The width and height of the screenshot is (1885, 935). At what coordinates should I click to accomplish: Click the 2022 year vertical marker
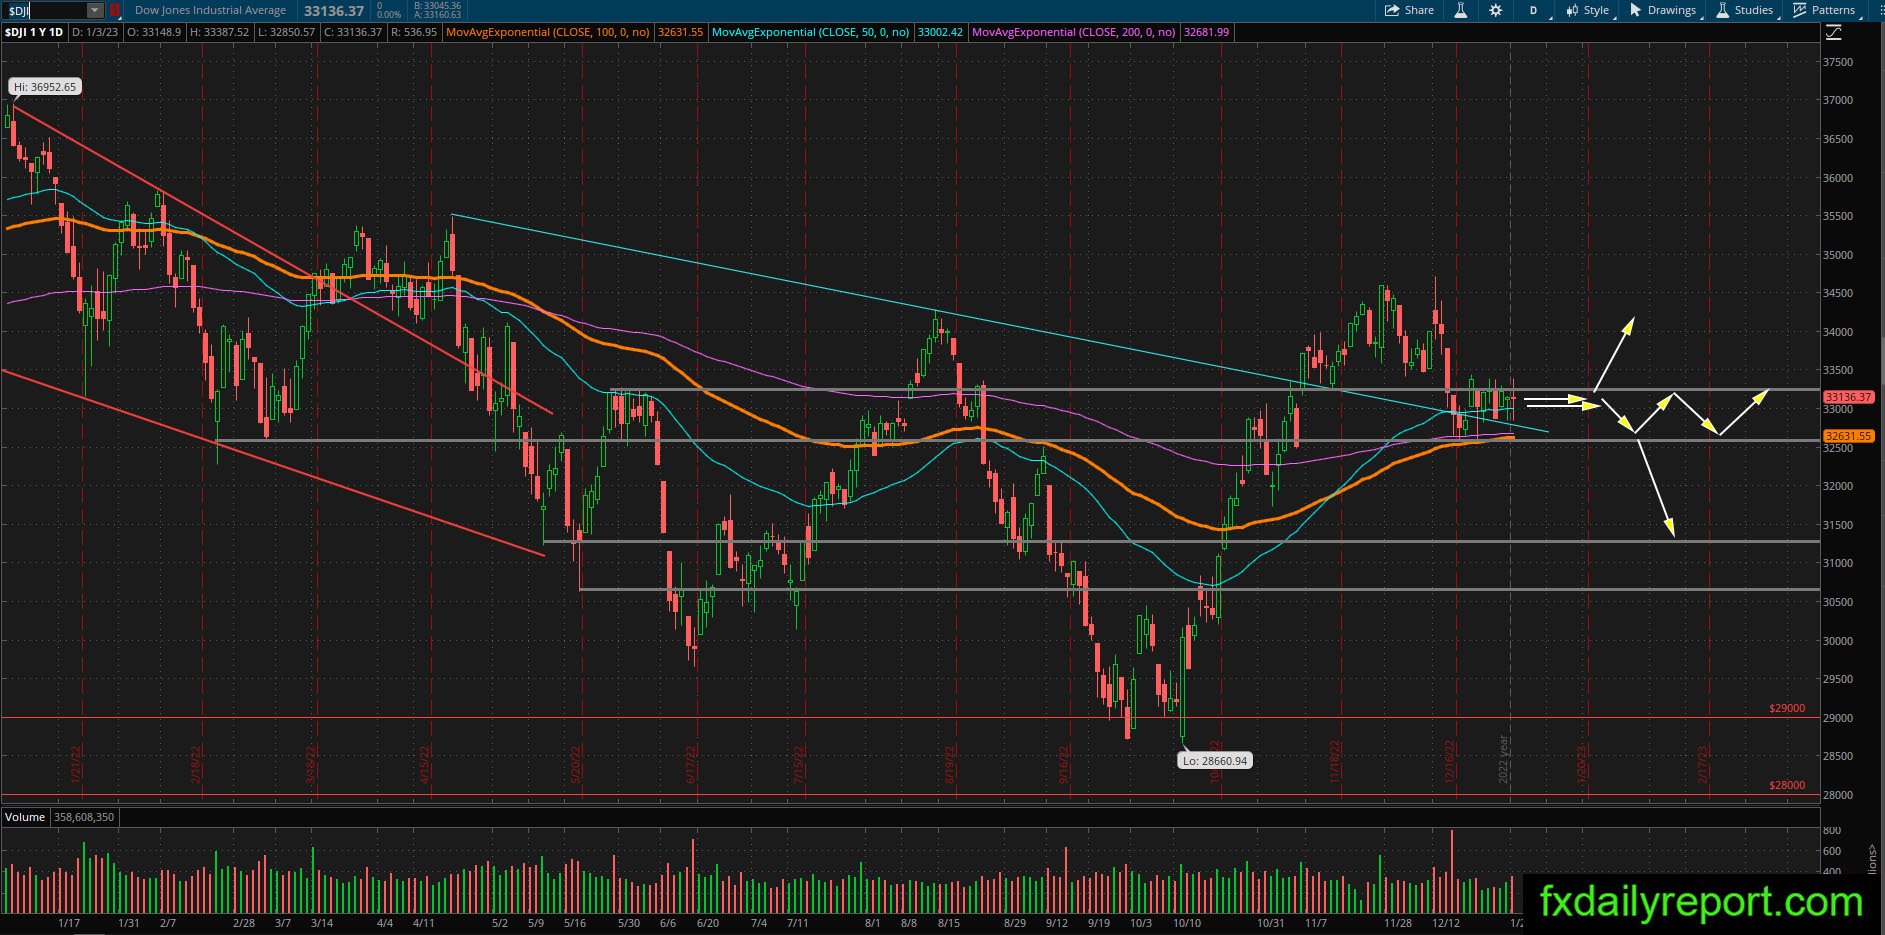[1504, 760]
